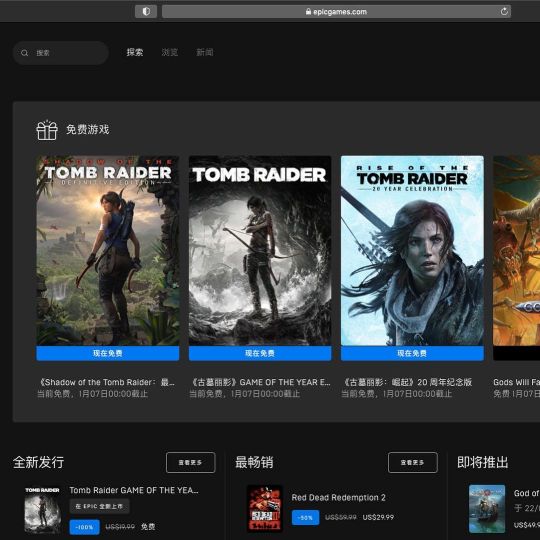The image size is (540, 540).
Task: Click the US$29.99 sale price
Action: tap(378, 517)
